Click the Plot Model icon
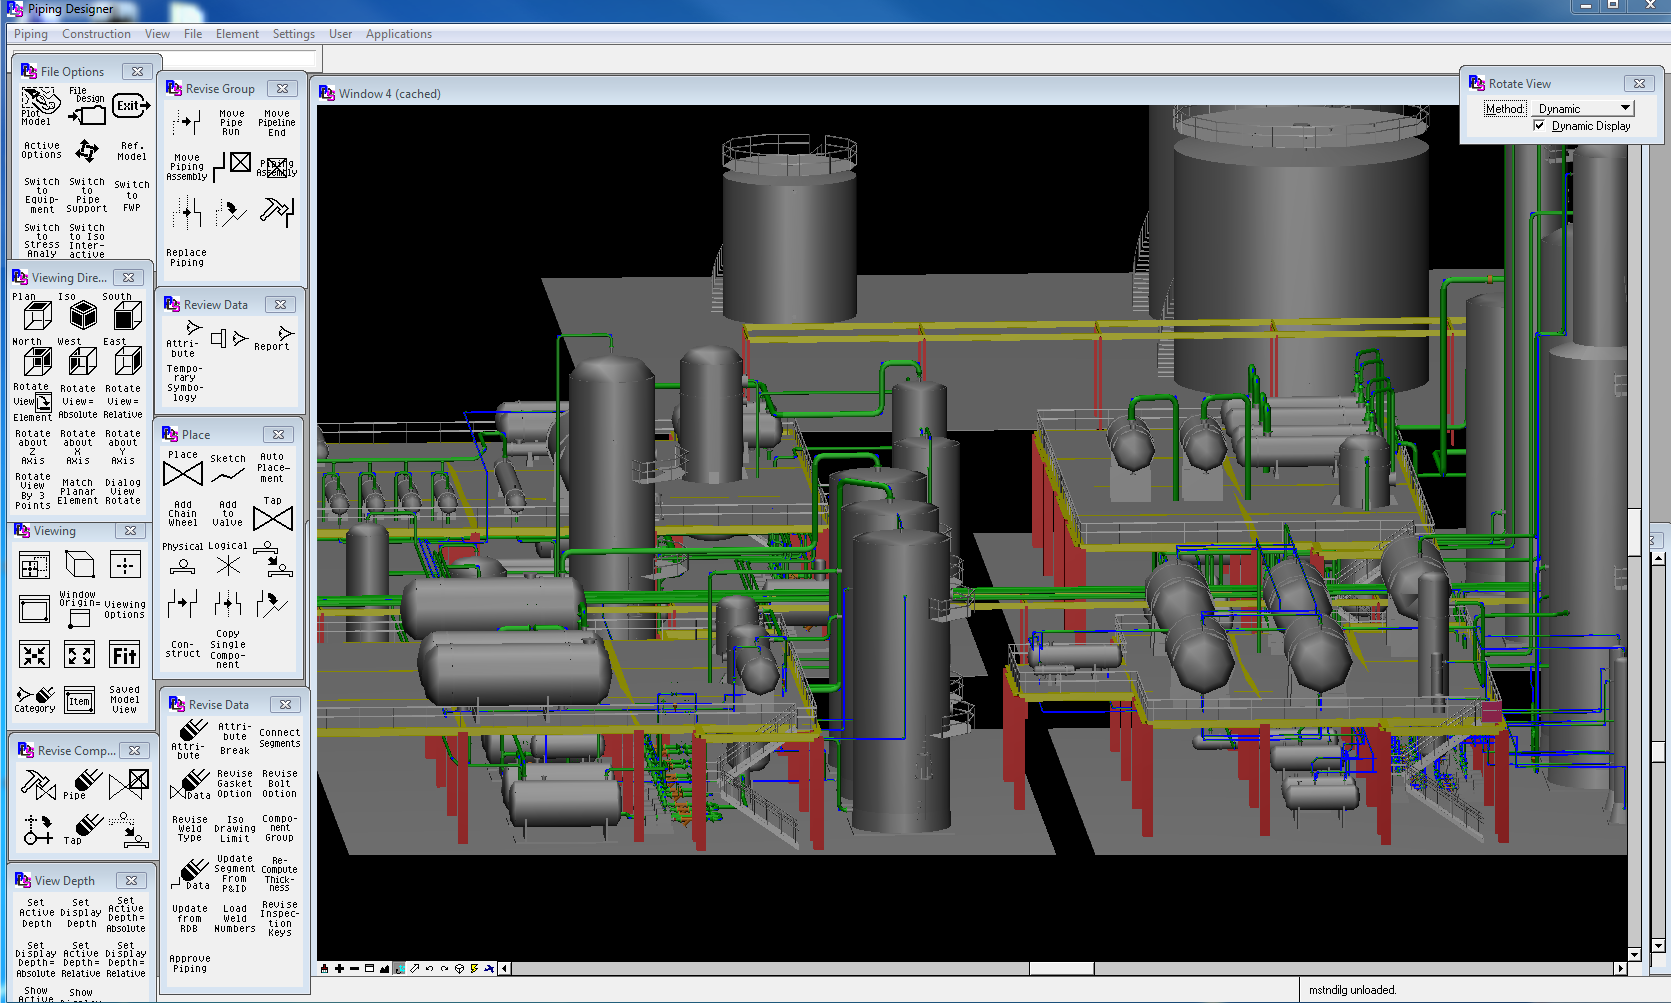Viewport: 1671px width, 1003px height. [40, 102]
